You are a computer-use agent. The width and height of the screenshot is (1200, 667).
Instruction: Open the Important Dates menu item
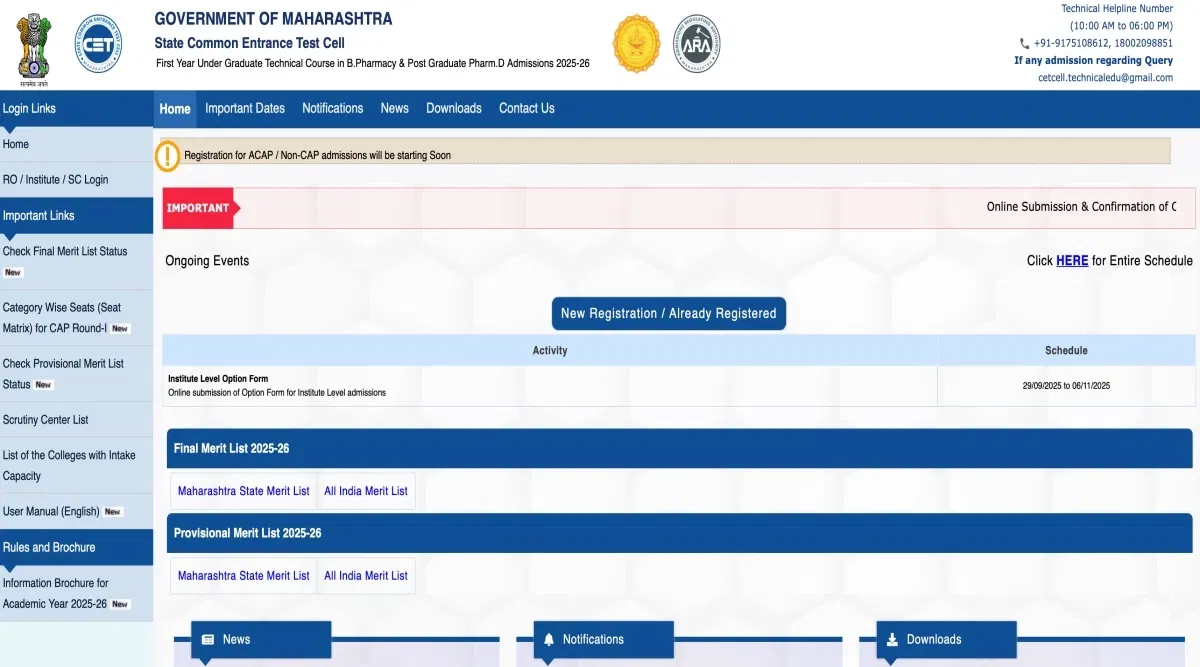(x=245, y=108)
